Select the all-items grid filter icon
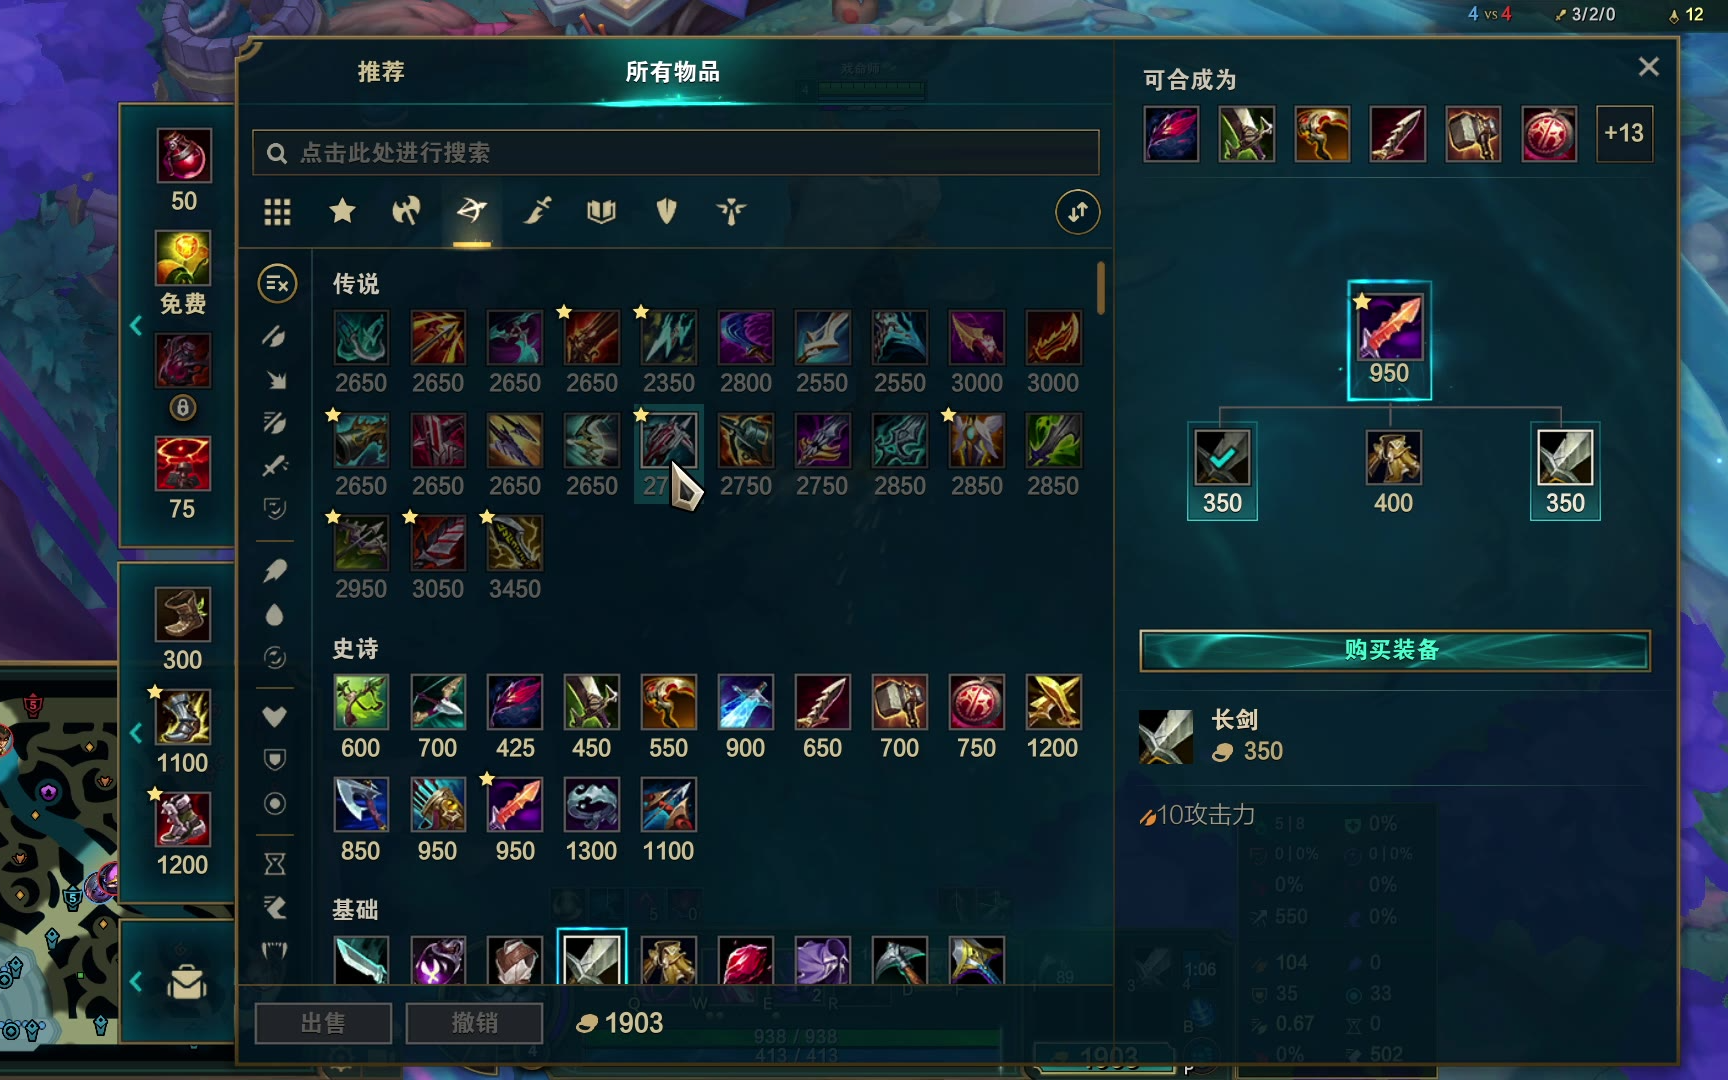 click(x=277, y=212)
